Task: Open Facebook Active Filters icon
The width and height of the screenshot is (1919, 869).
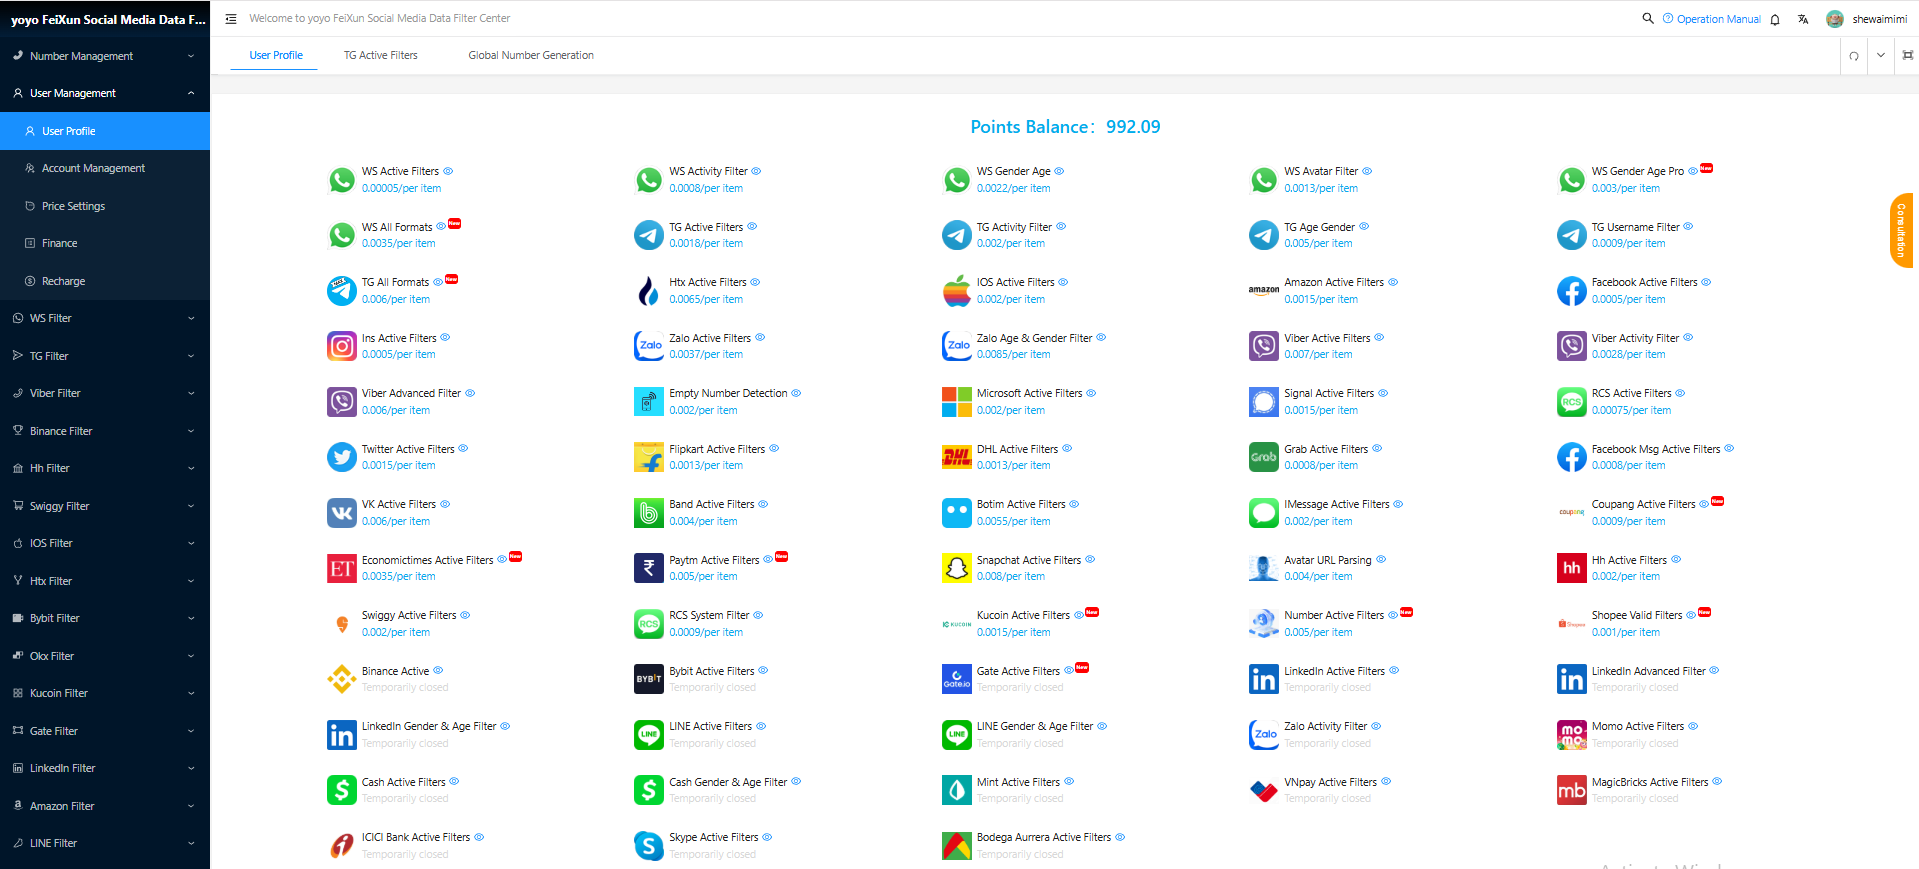Action: point(1572,291)
